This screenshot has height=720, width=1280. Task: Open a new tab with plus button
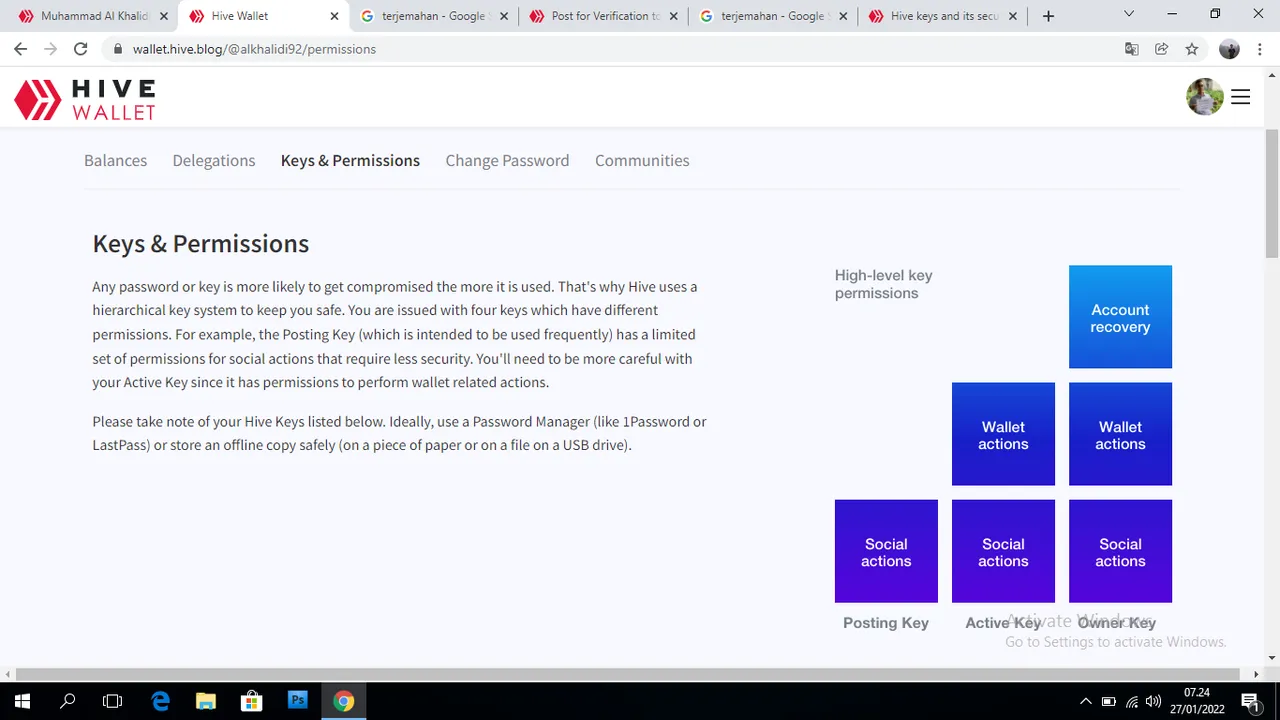[x=1048, y=16]
